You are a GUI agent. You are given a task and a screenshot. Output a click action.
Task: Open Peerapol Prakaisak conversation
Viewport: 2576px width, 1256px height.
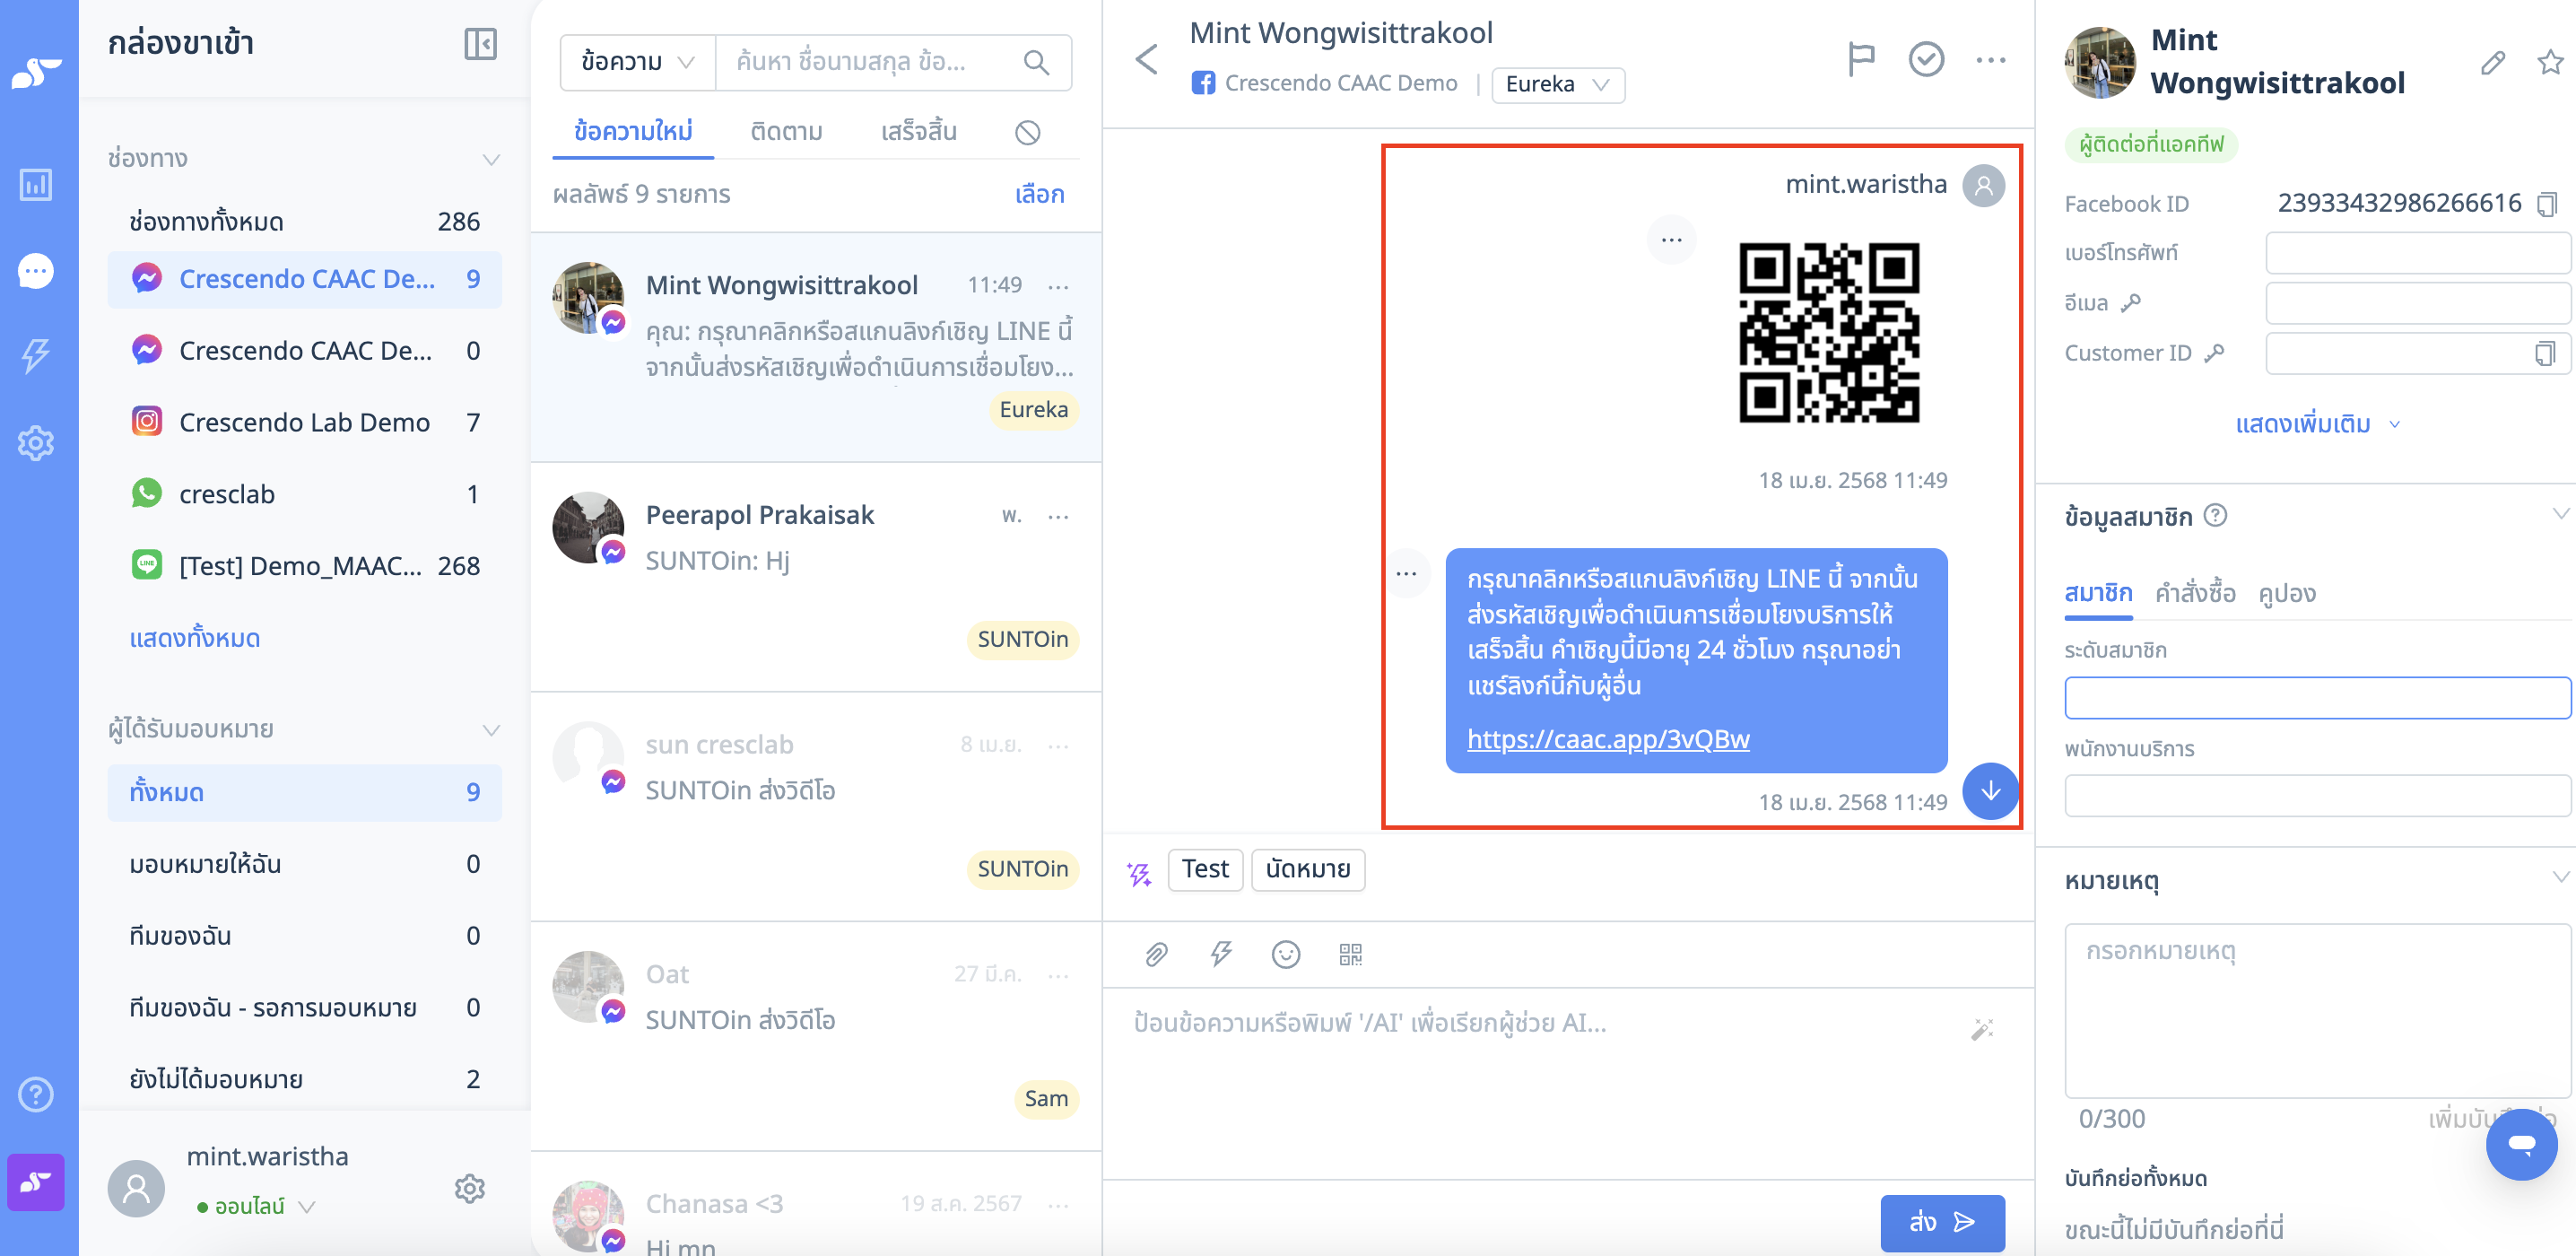click(x=816, y=577)
